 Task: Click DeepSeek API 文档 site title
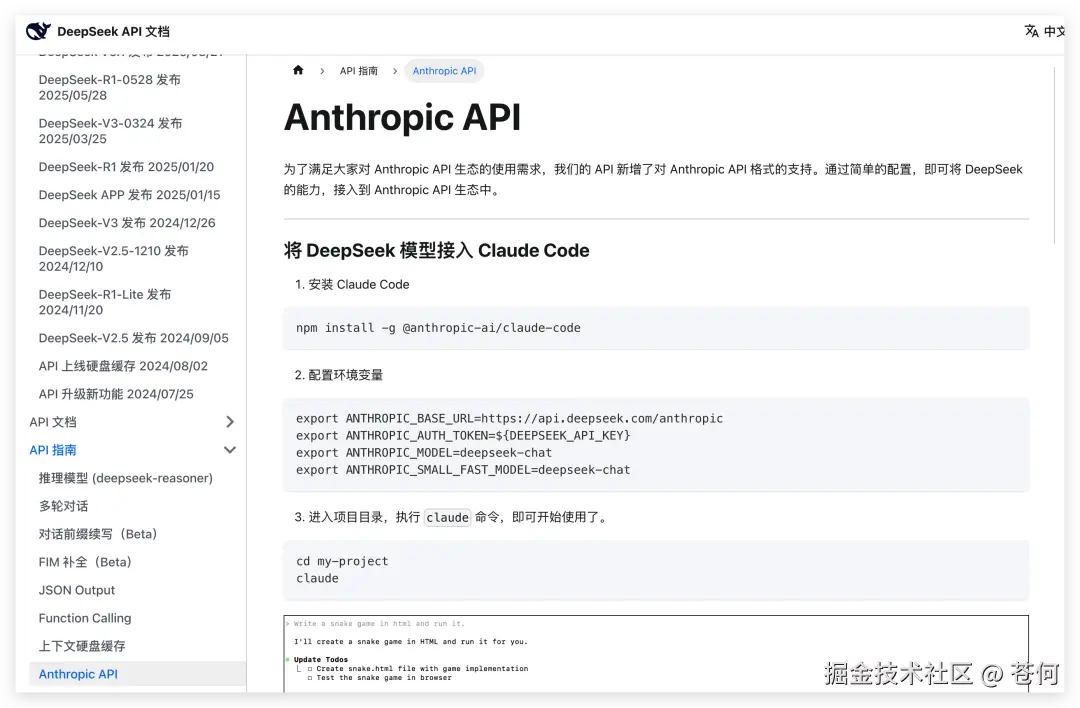113,31
